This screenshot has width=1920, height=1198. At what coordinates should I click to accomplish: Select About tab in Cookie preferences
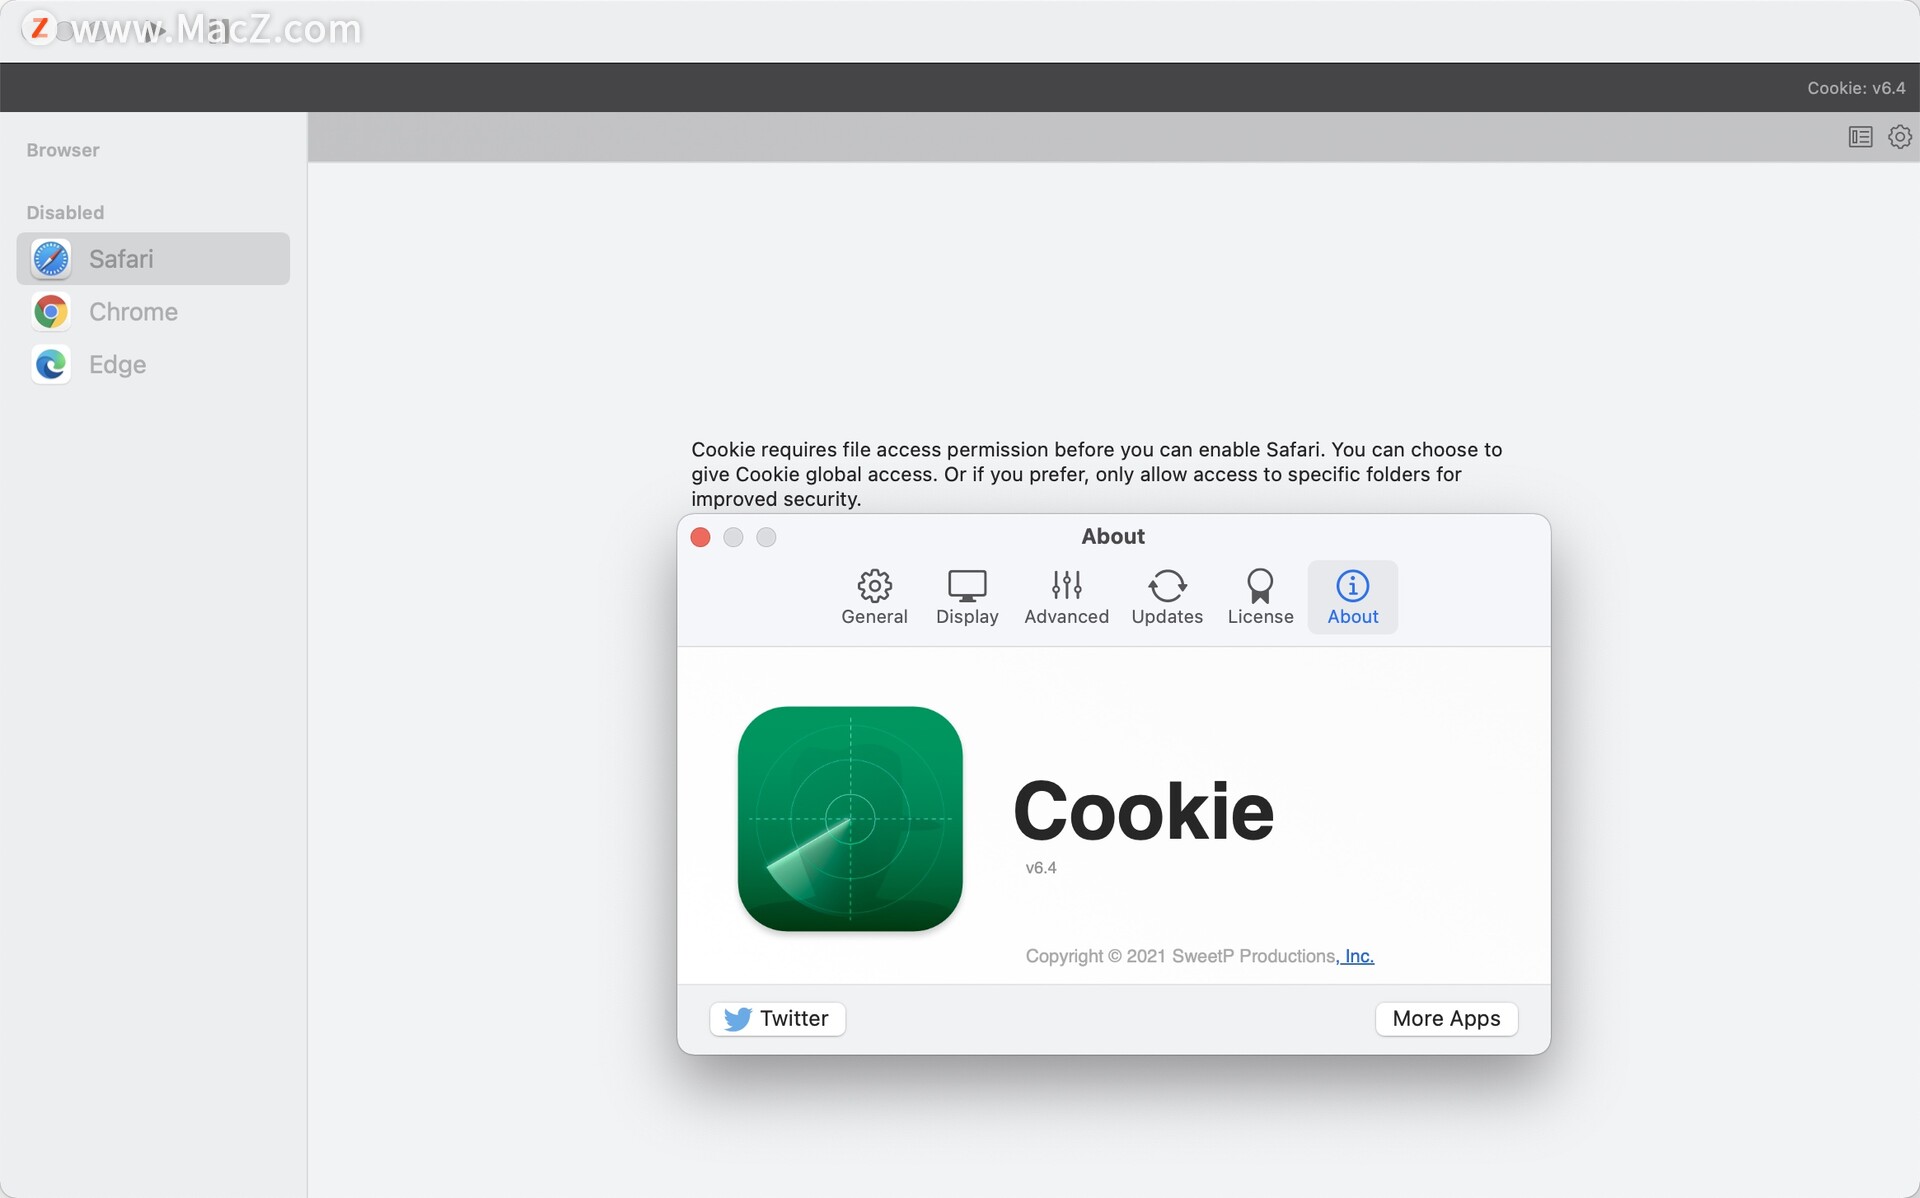pos(1350,596)
